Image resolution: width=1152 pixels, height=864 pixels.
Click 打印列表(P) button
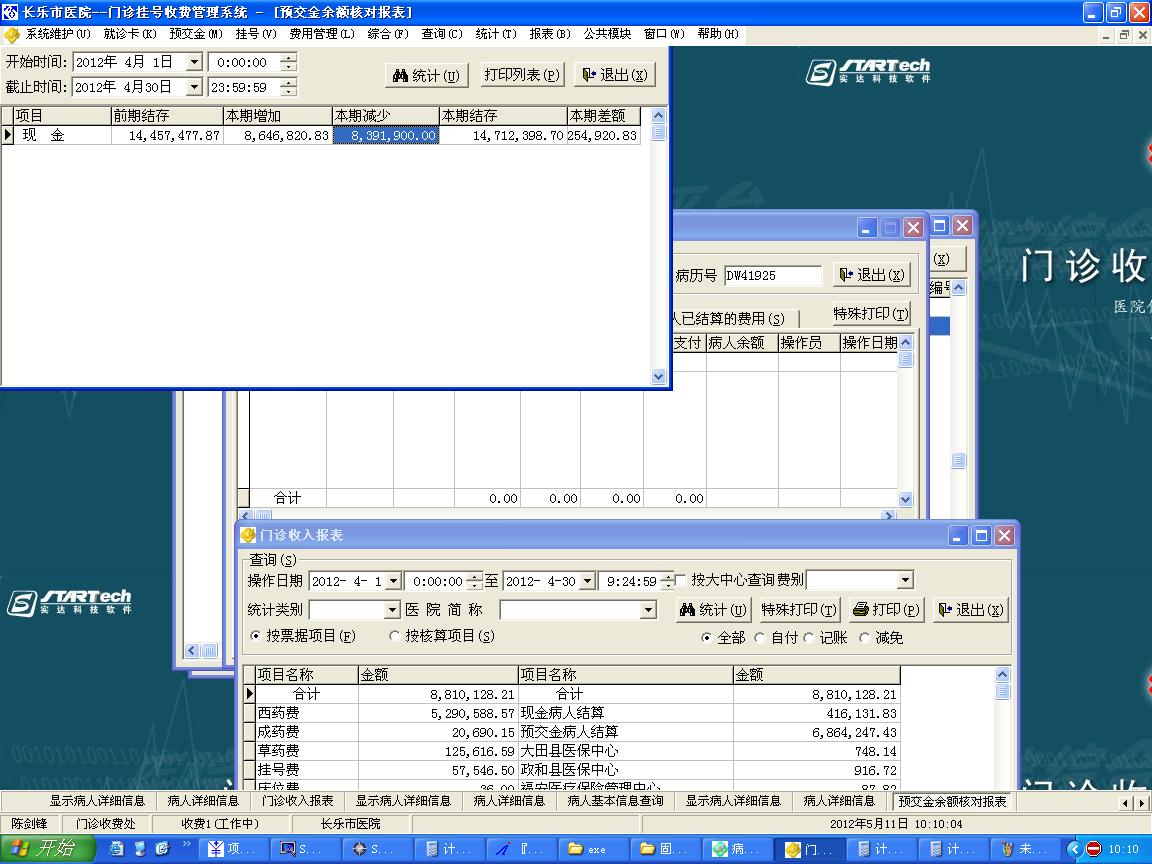click(x=522, y=75)
